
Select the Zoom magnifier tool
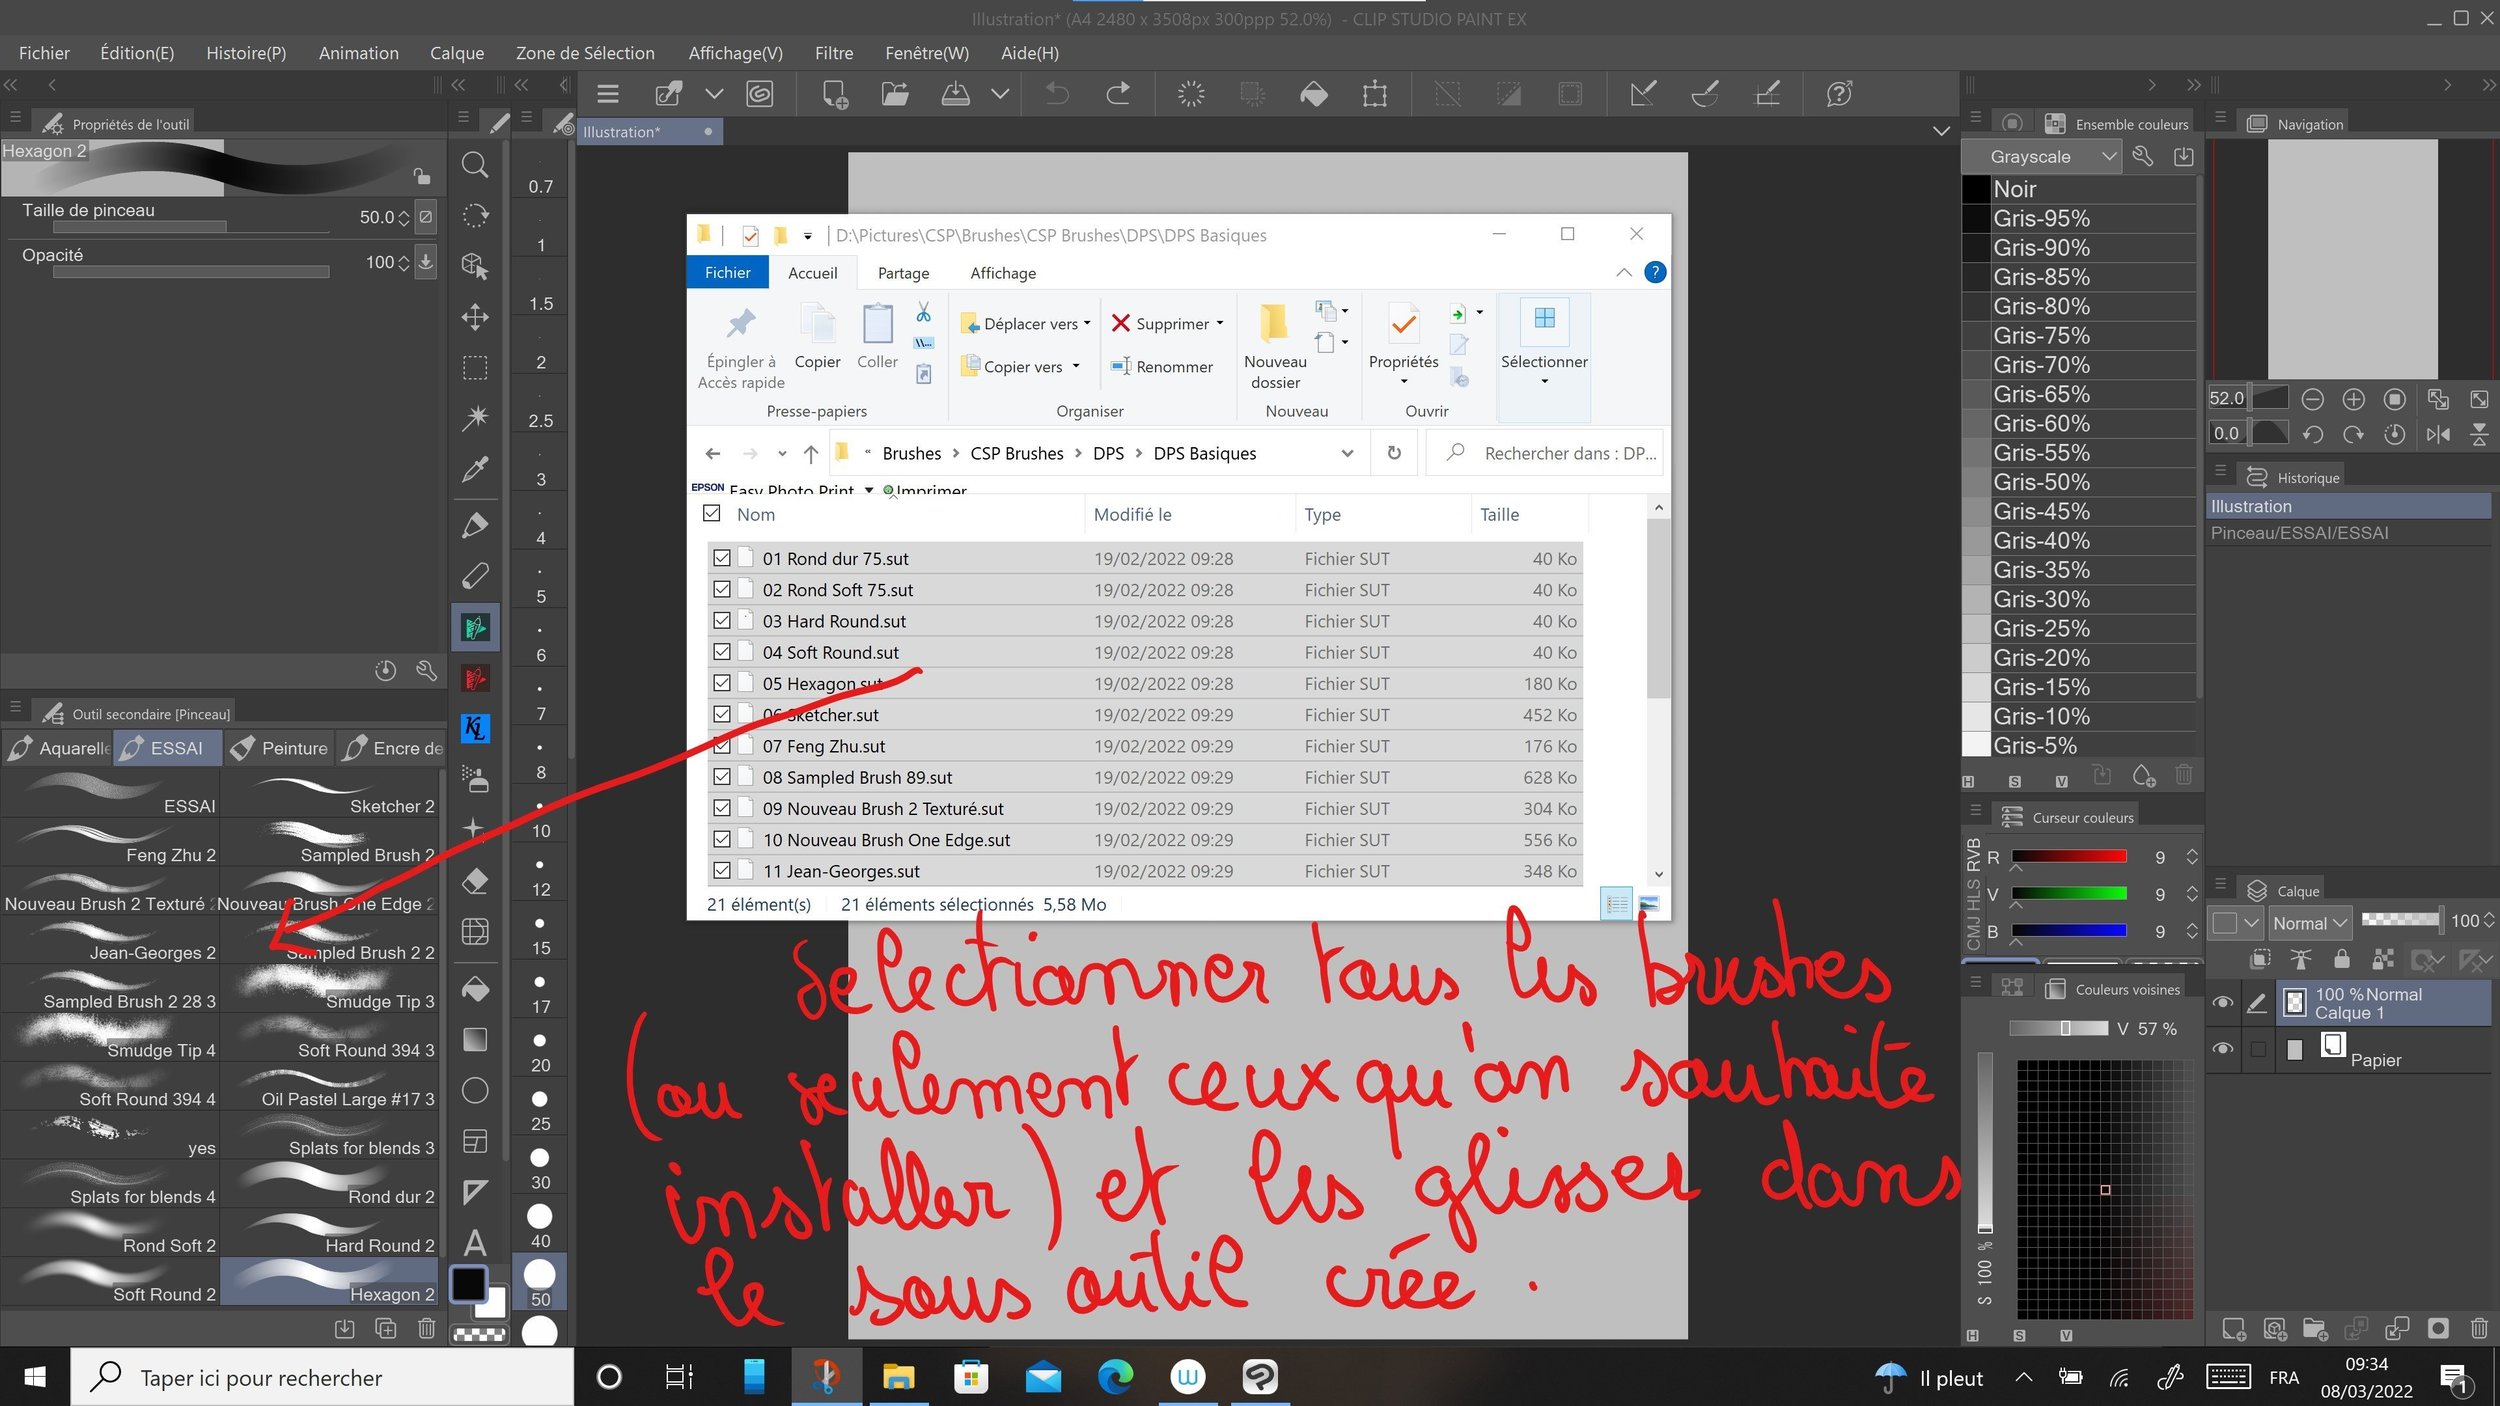tap(475, 165)
